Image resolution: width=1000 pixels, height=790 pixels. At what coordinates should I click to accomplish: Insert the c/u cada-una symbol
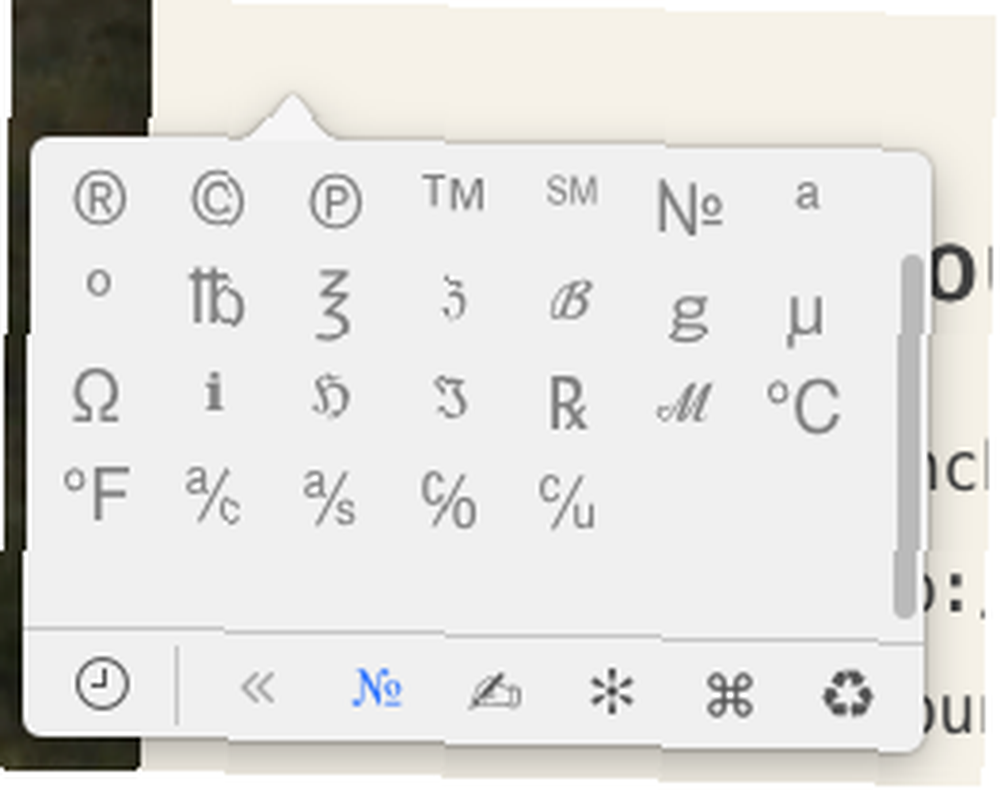pyautogui.click(x=567, y=501)
